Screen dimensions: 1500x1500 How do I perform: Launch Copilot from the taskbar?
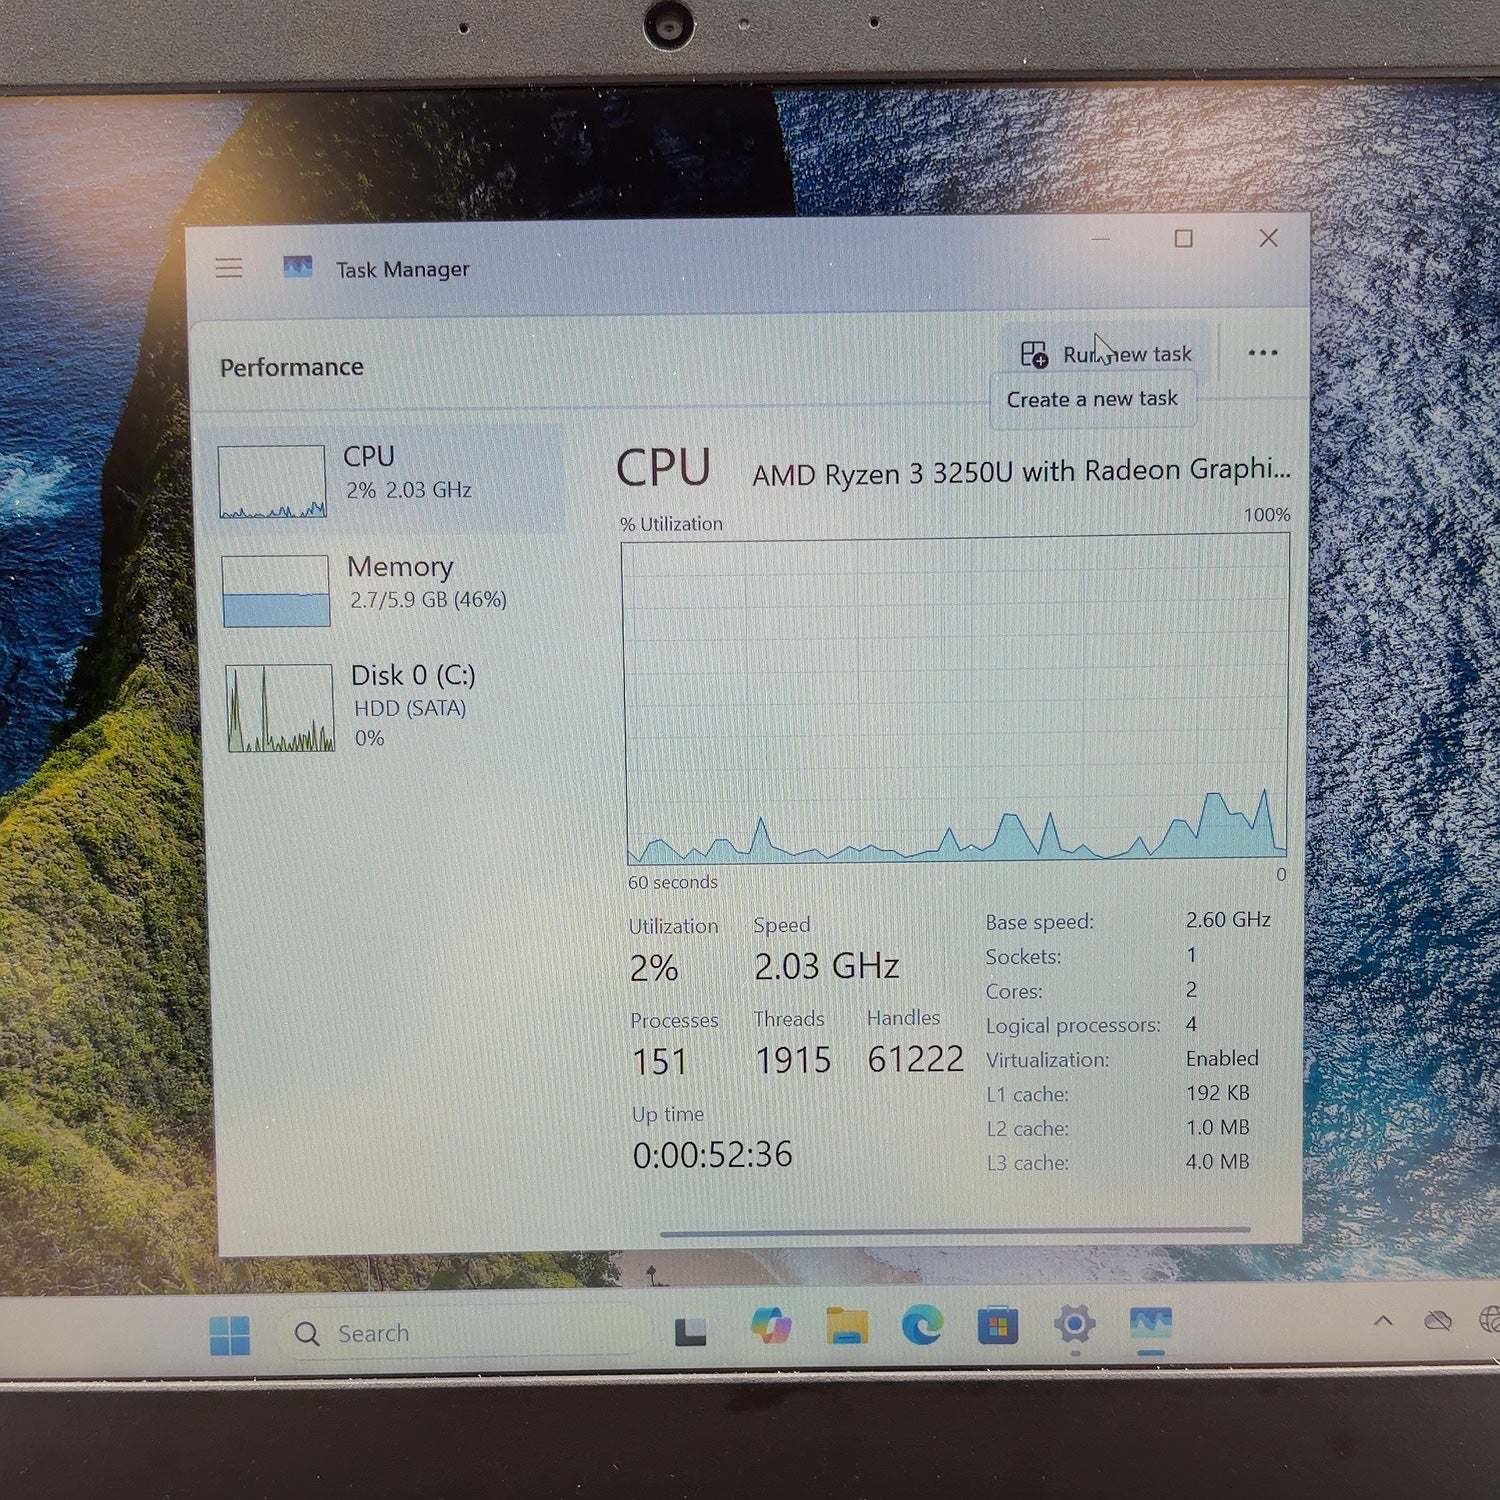coord(771,1325)
